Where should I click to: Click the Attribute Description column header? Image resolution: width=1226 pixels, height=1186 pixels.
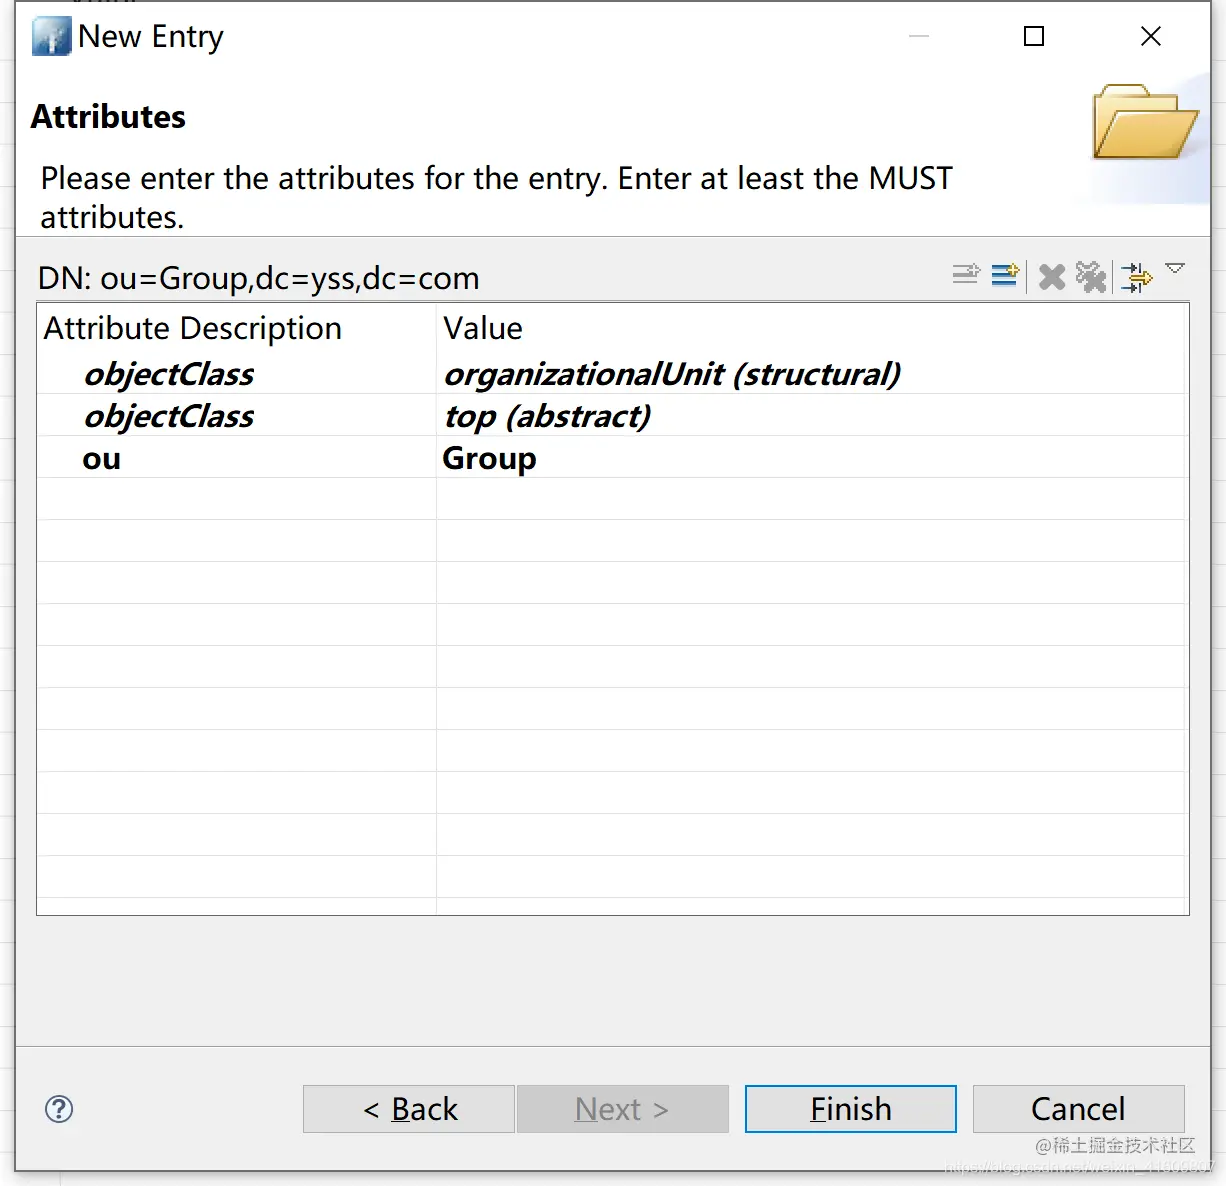point(193,328)
